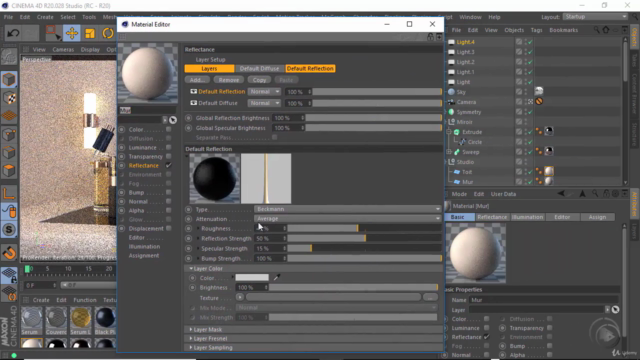Viewport: 640px width, 360px height.
Task: Click the eyedropper next to Layer Color
Action: (x=277, y=278)
